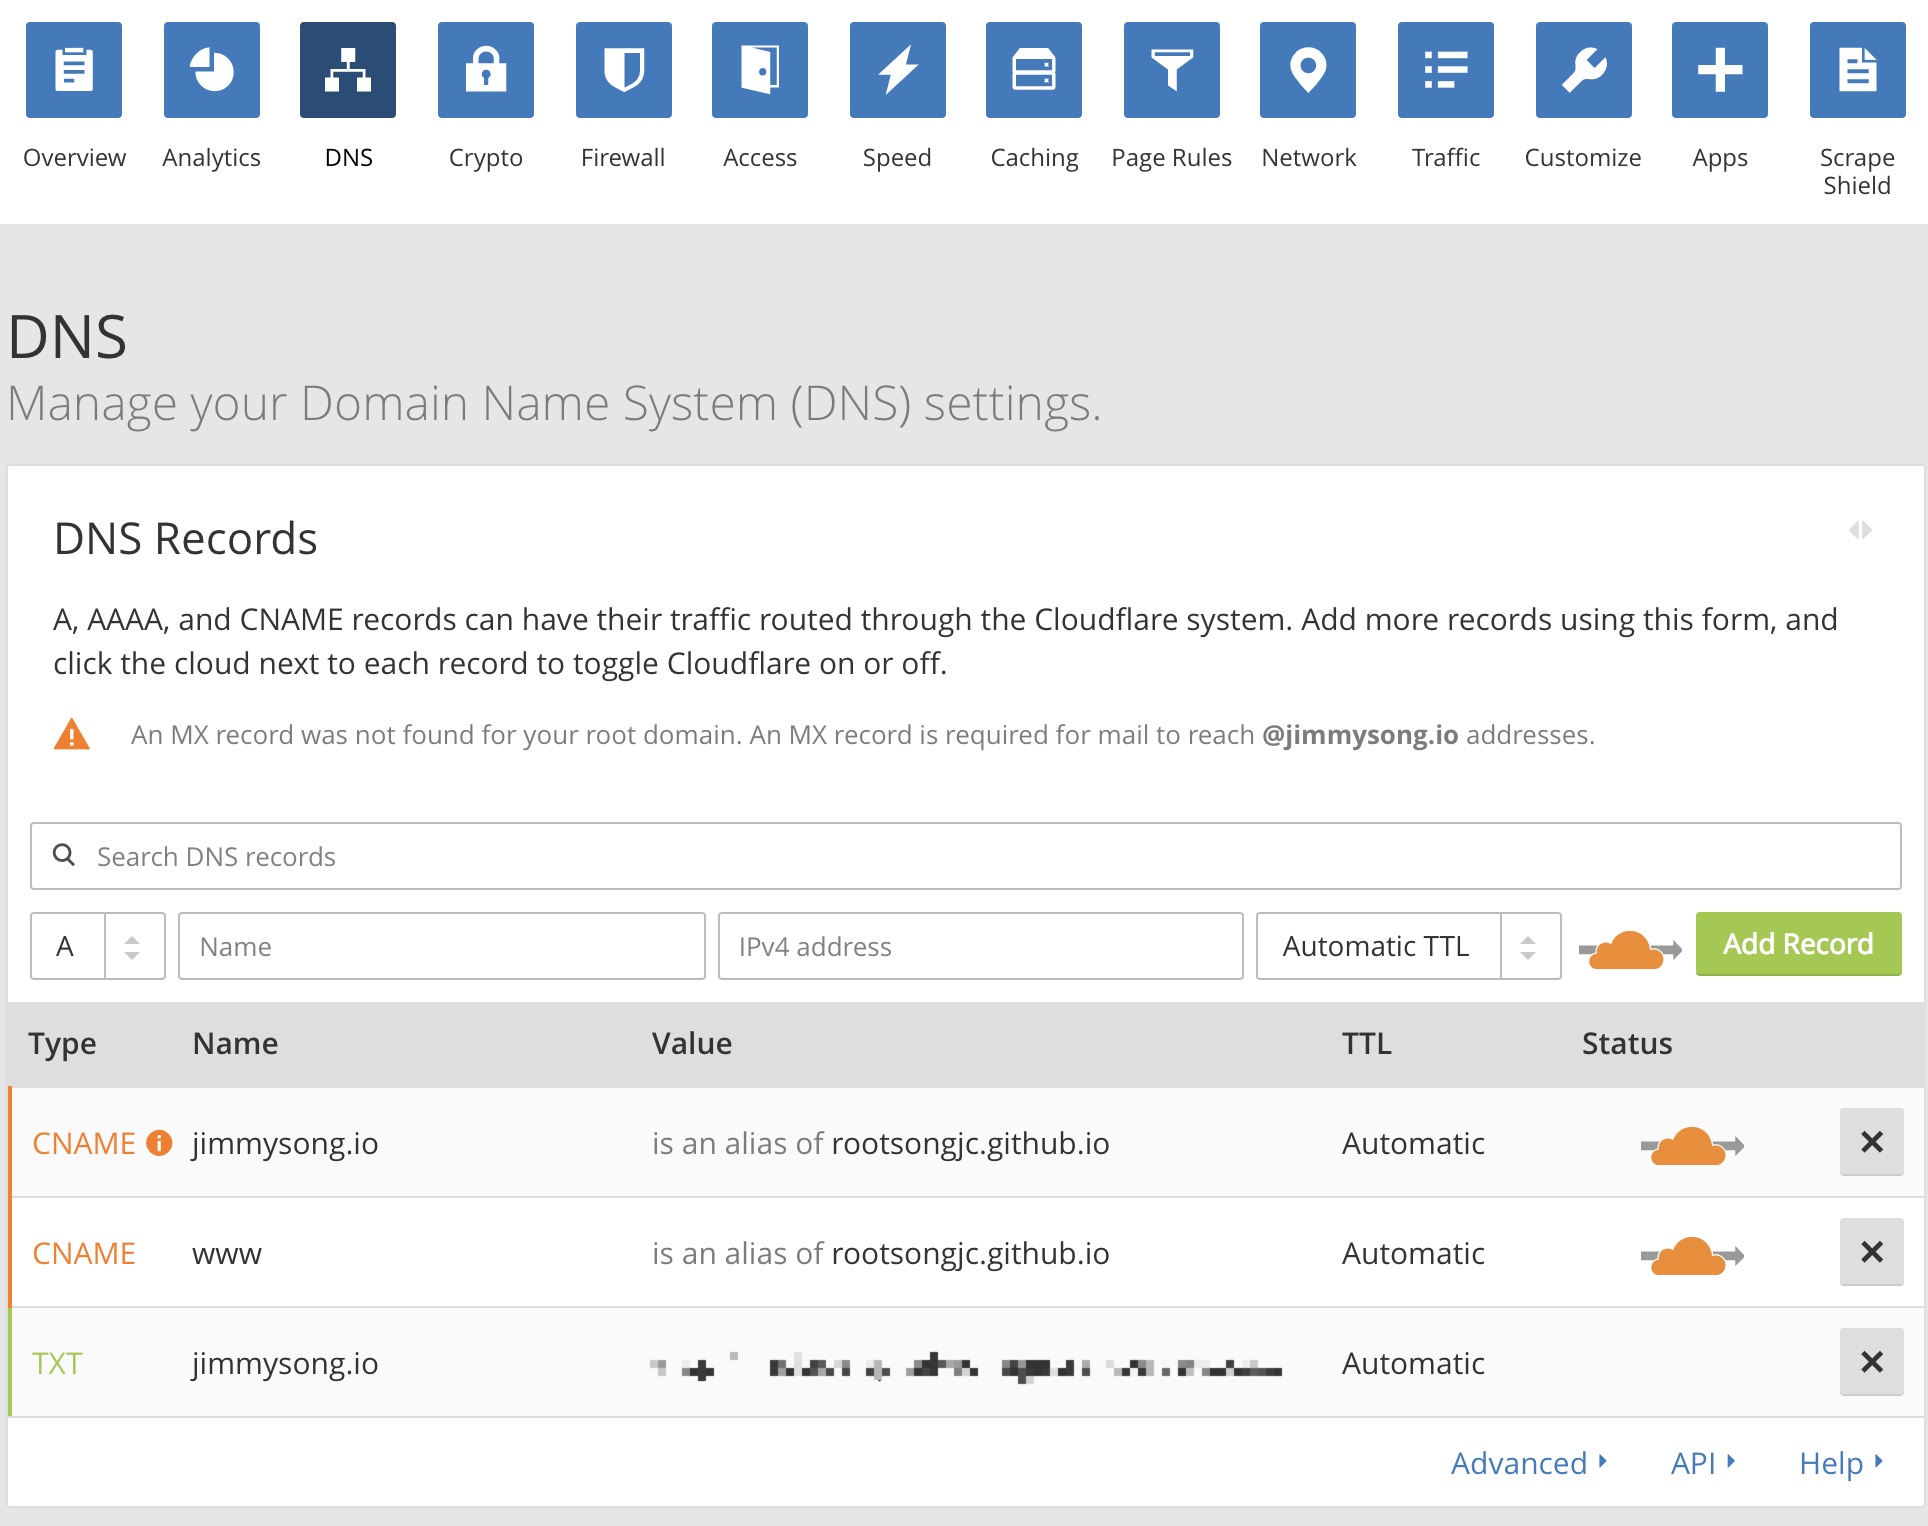
Task: Collapse the DNS Records panel arrows icon
Action: (x=1860, y=530)
